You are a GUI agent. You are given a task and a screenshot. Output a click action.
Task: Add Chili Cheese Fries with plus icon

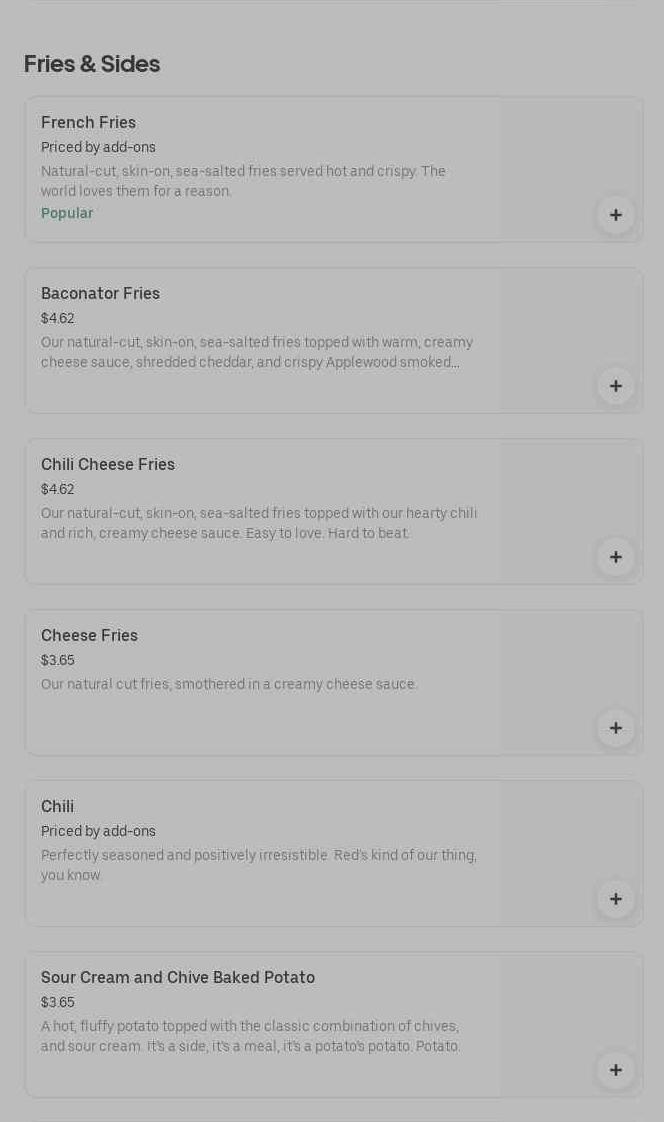pos(615,557)
